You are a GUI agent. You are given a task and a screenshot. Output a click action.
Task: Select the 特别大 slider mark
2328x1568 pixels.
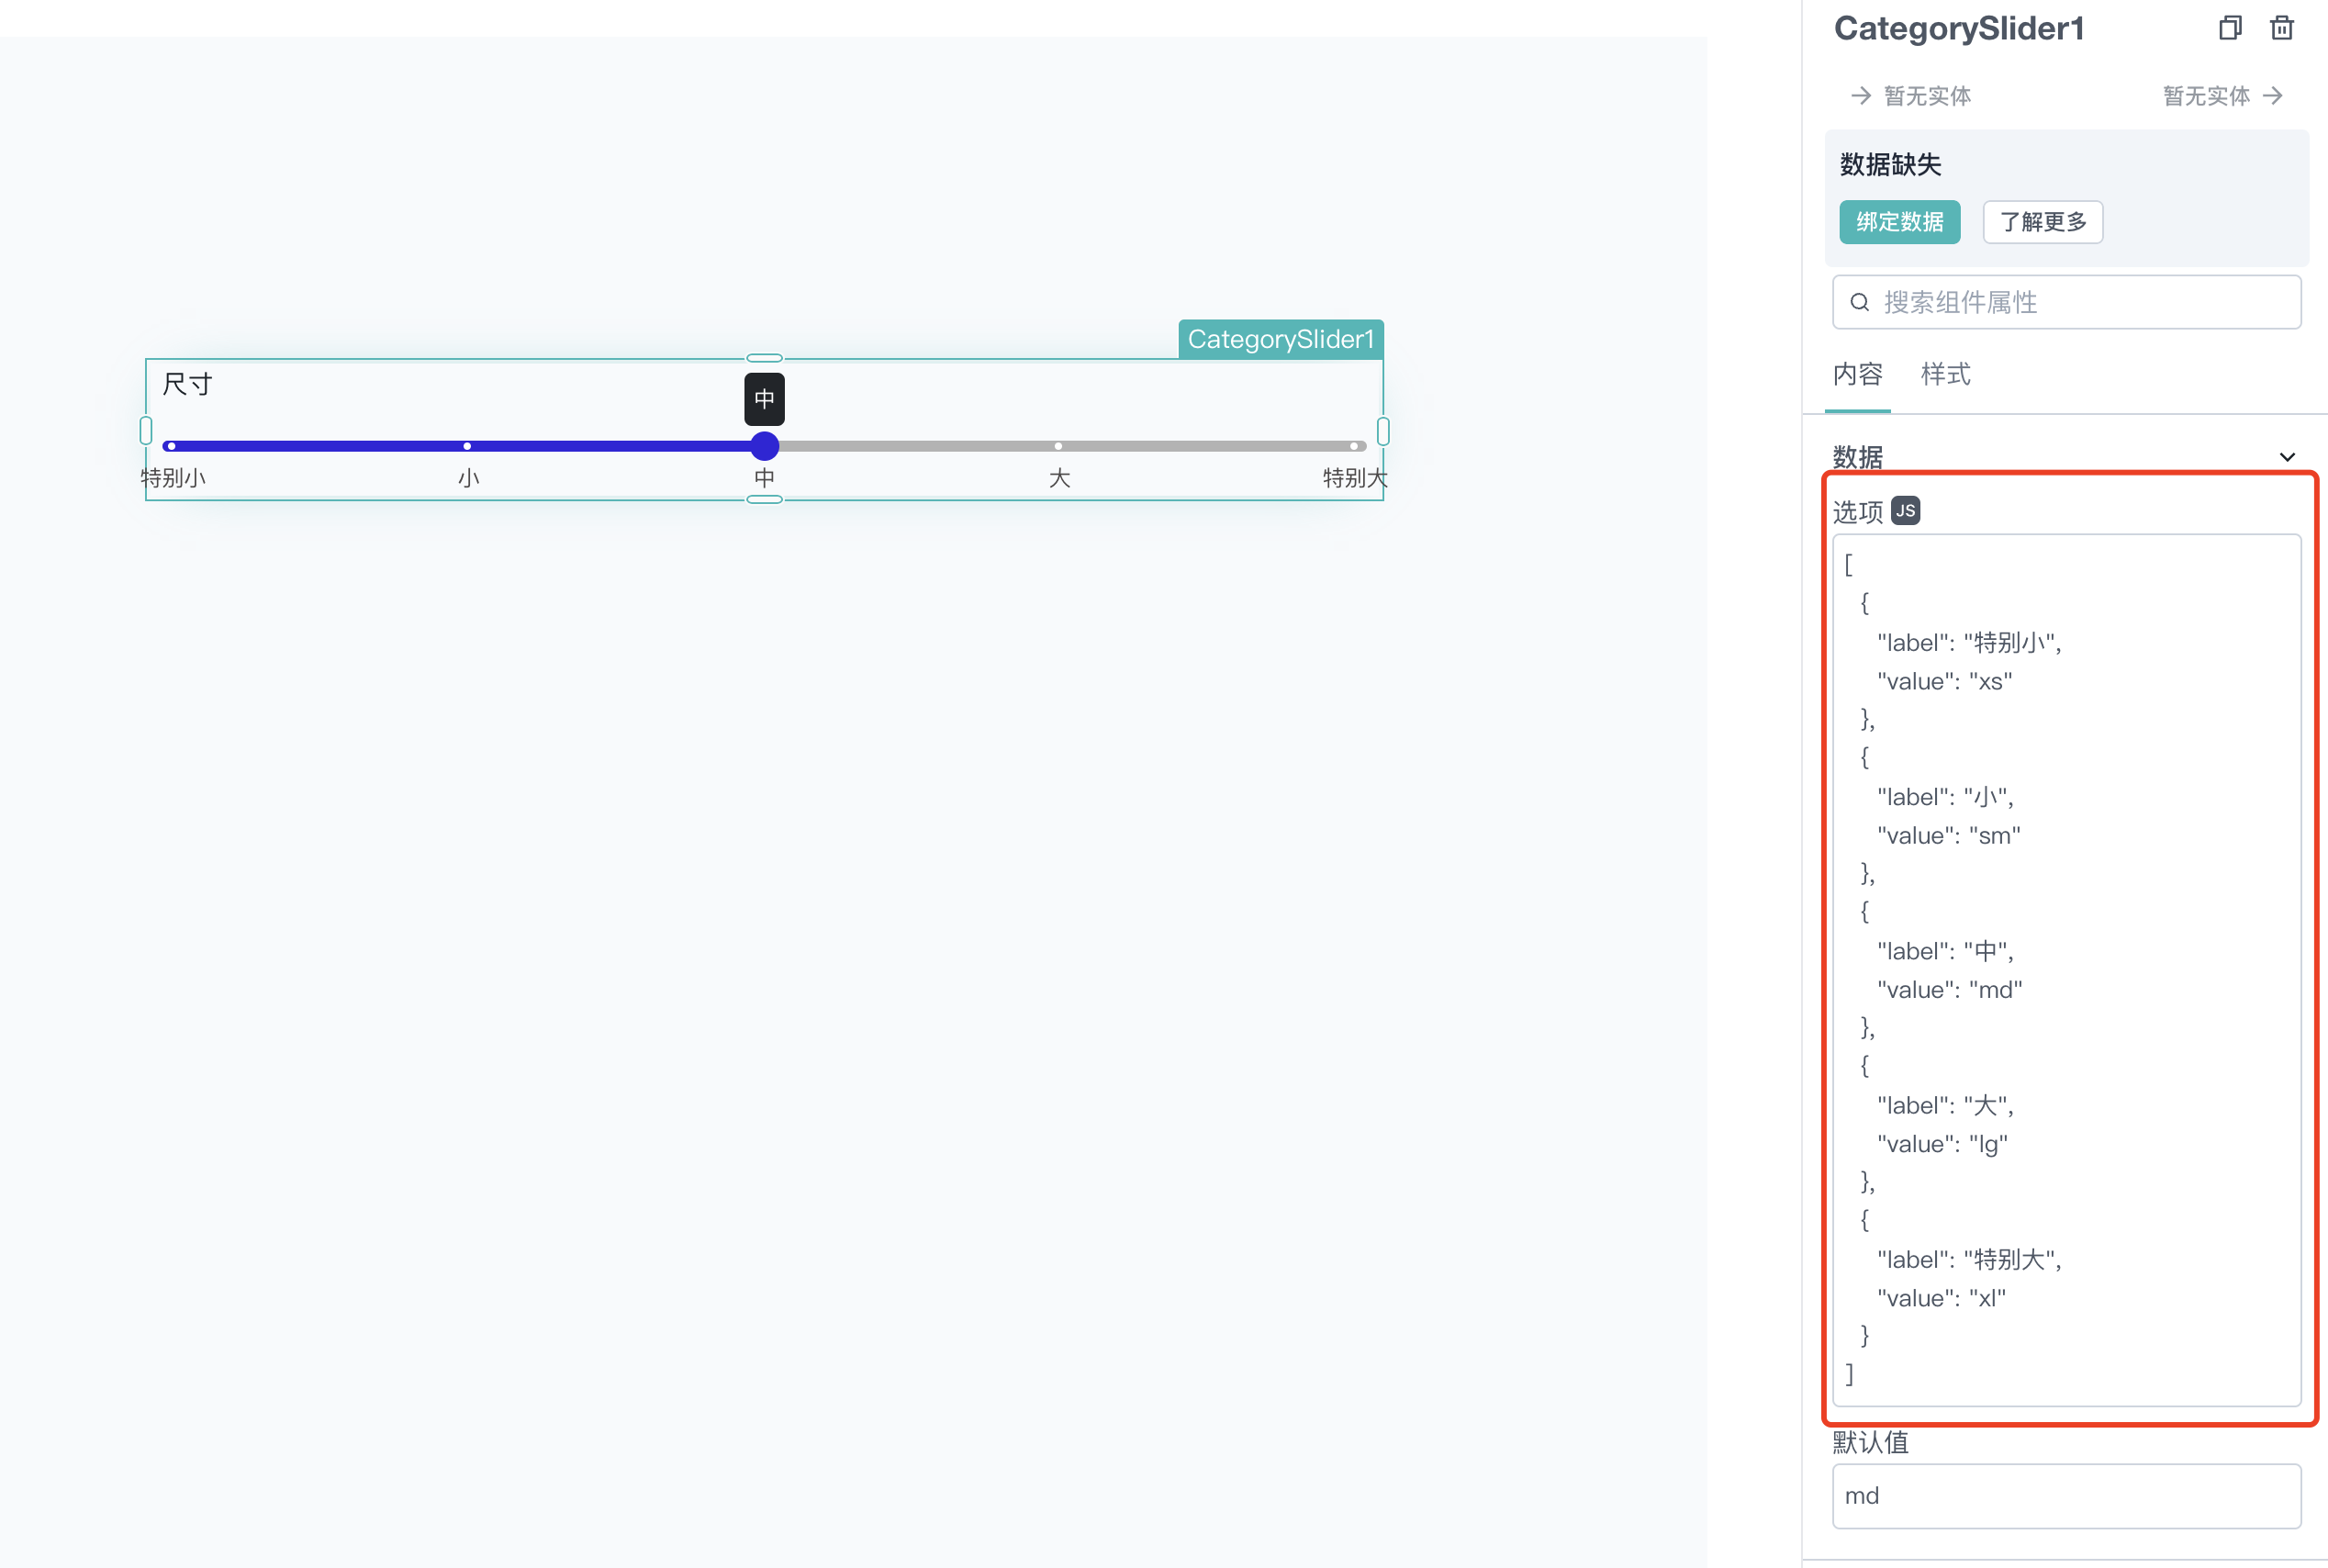click(x=1354, y=446)
